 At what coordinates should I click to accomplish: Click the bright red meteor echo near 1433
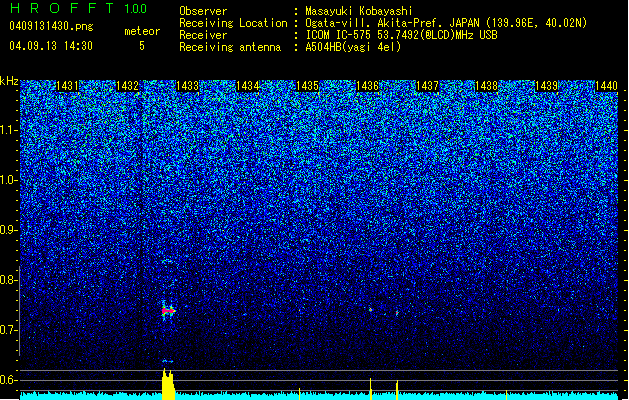pyautogui.click(x=168, y=311)
